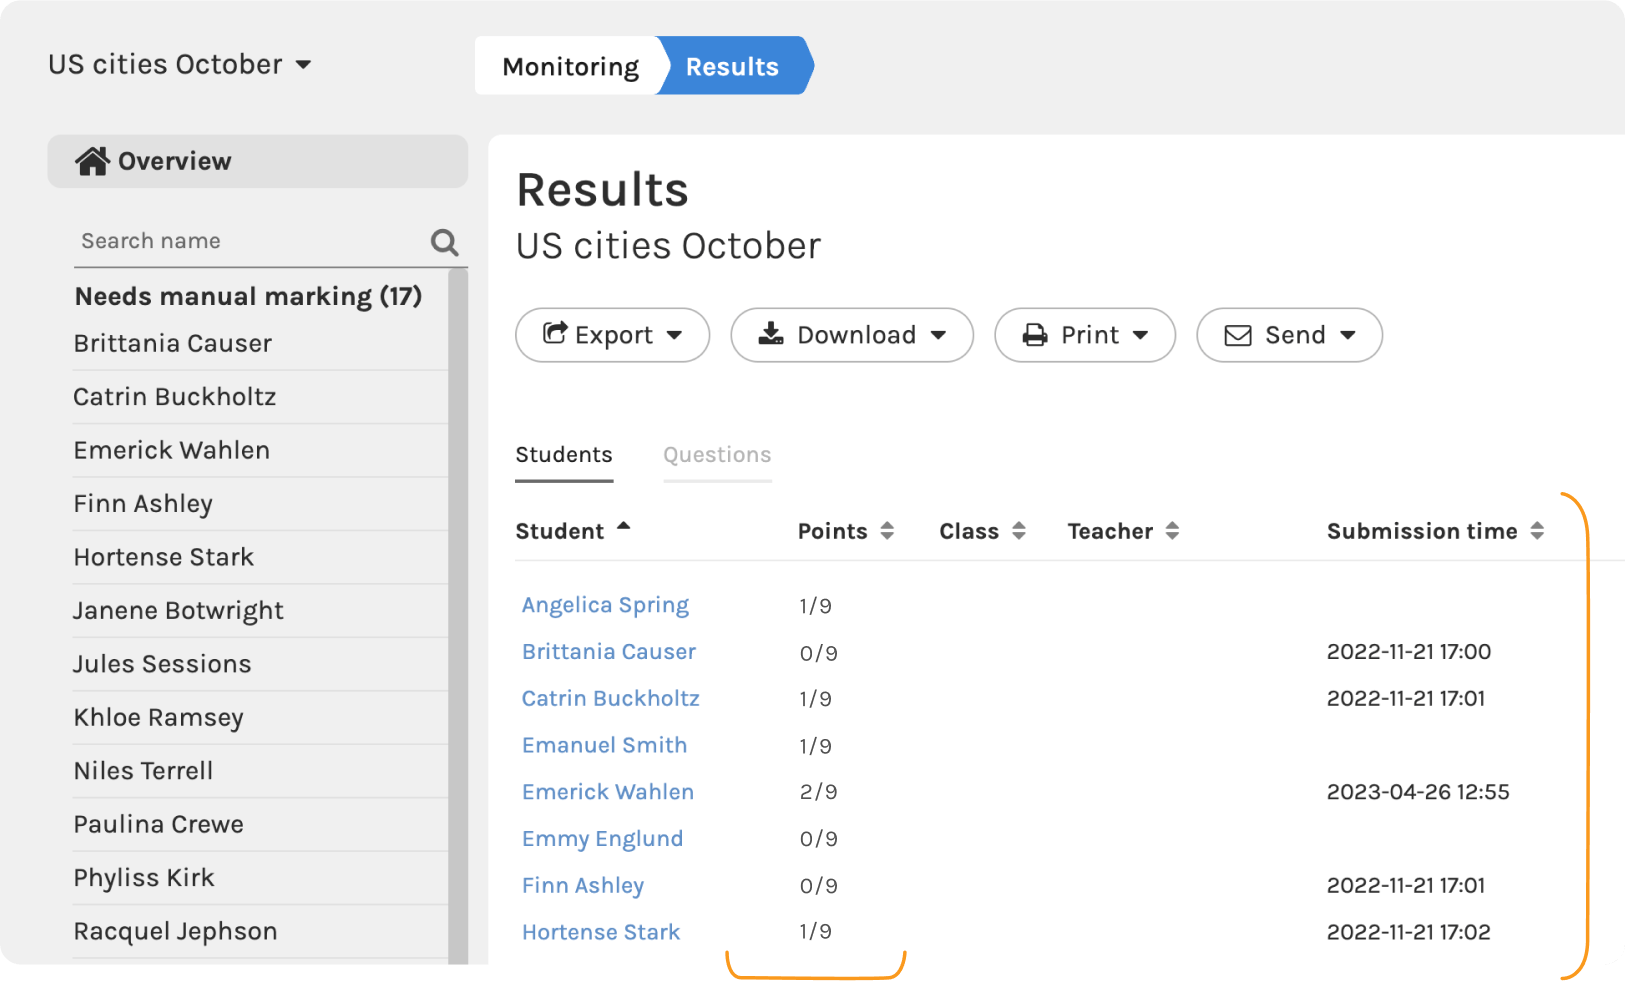Expand the Print options dropdown
The image size is (1625, 984).
coord(1084,335)
